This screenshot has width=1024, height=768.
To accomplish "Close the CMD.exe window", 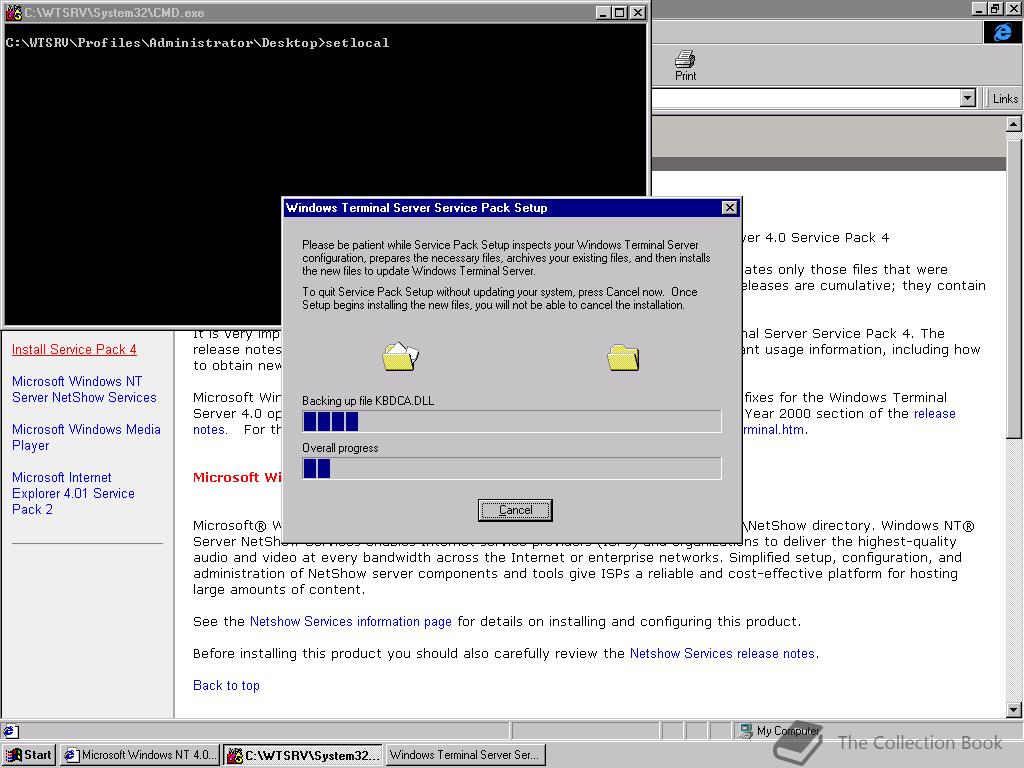I will click(x=638, y=12).
